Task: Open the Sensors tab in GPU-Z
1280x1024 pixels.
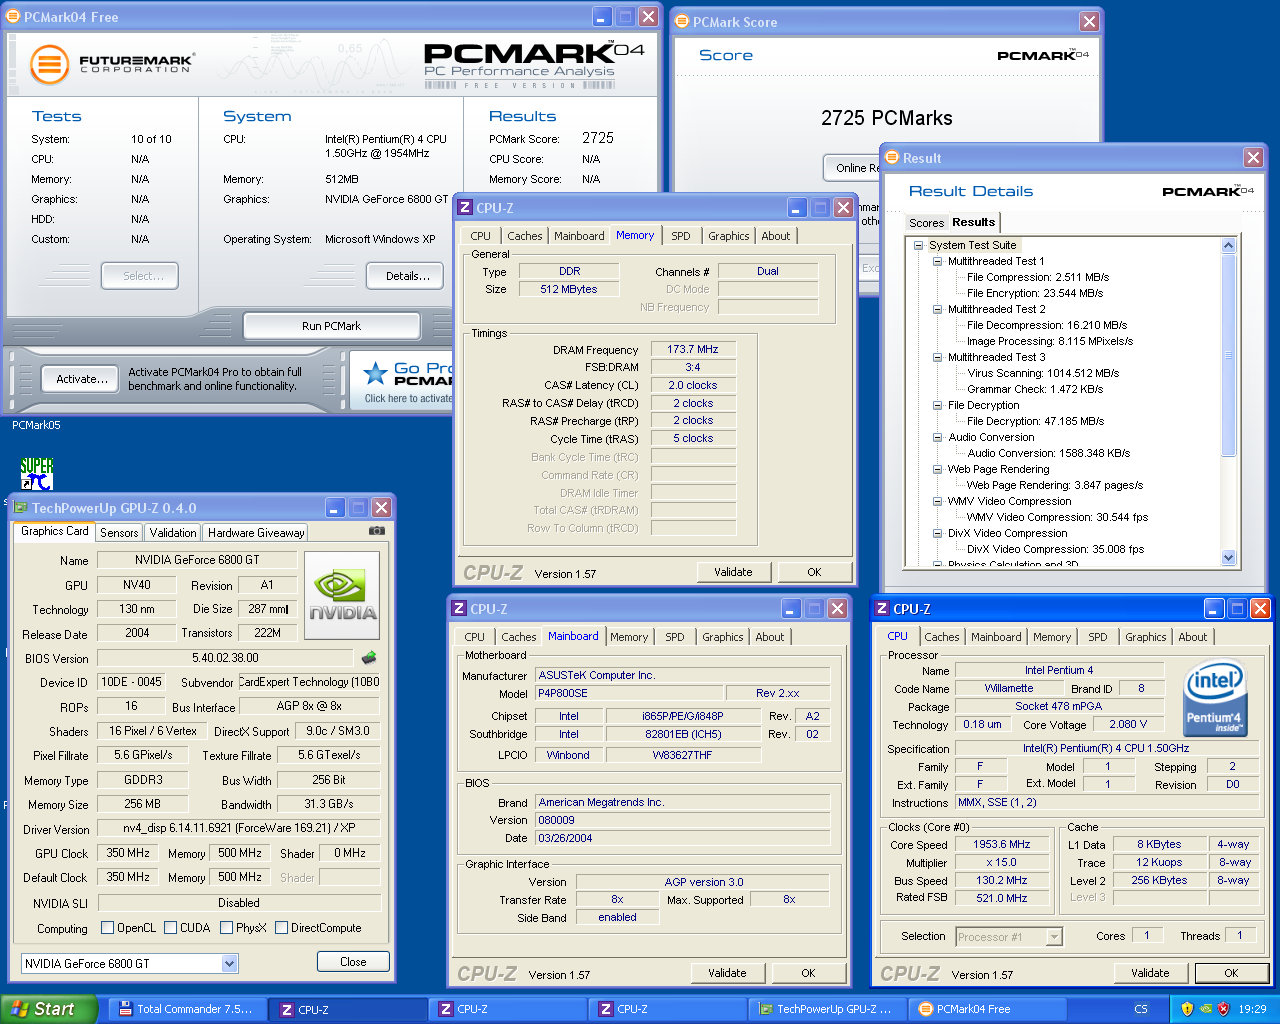Action: point(119,533)
